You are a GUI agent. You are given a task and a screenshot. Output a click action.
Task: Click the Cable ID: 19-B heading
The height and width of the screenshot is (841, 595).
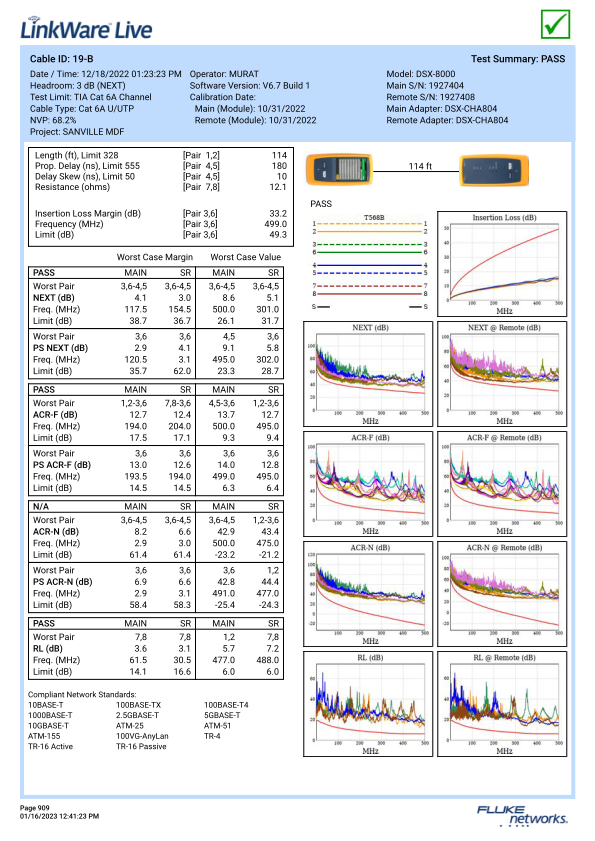tap(61, 59)
